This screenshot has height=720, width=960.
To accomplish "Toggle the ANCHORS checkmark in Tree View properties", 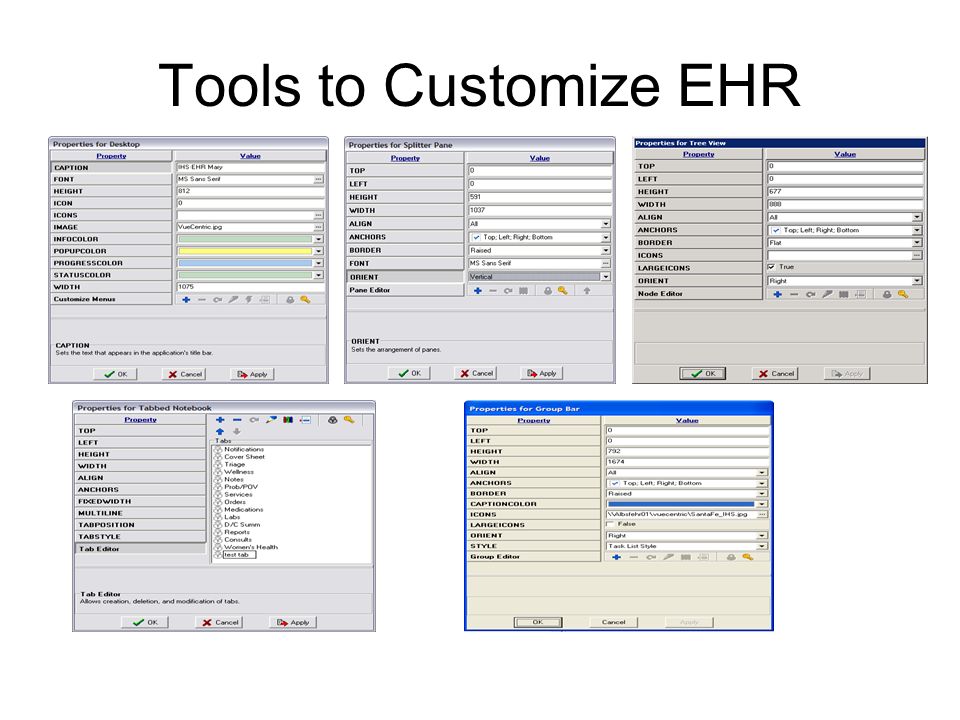I will pos(776,231).
